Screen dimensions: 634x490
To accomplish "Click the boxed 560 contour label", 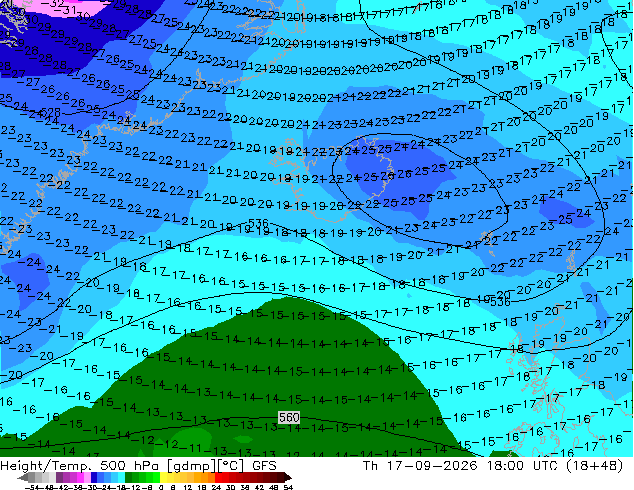I will coord(289,417).
